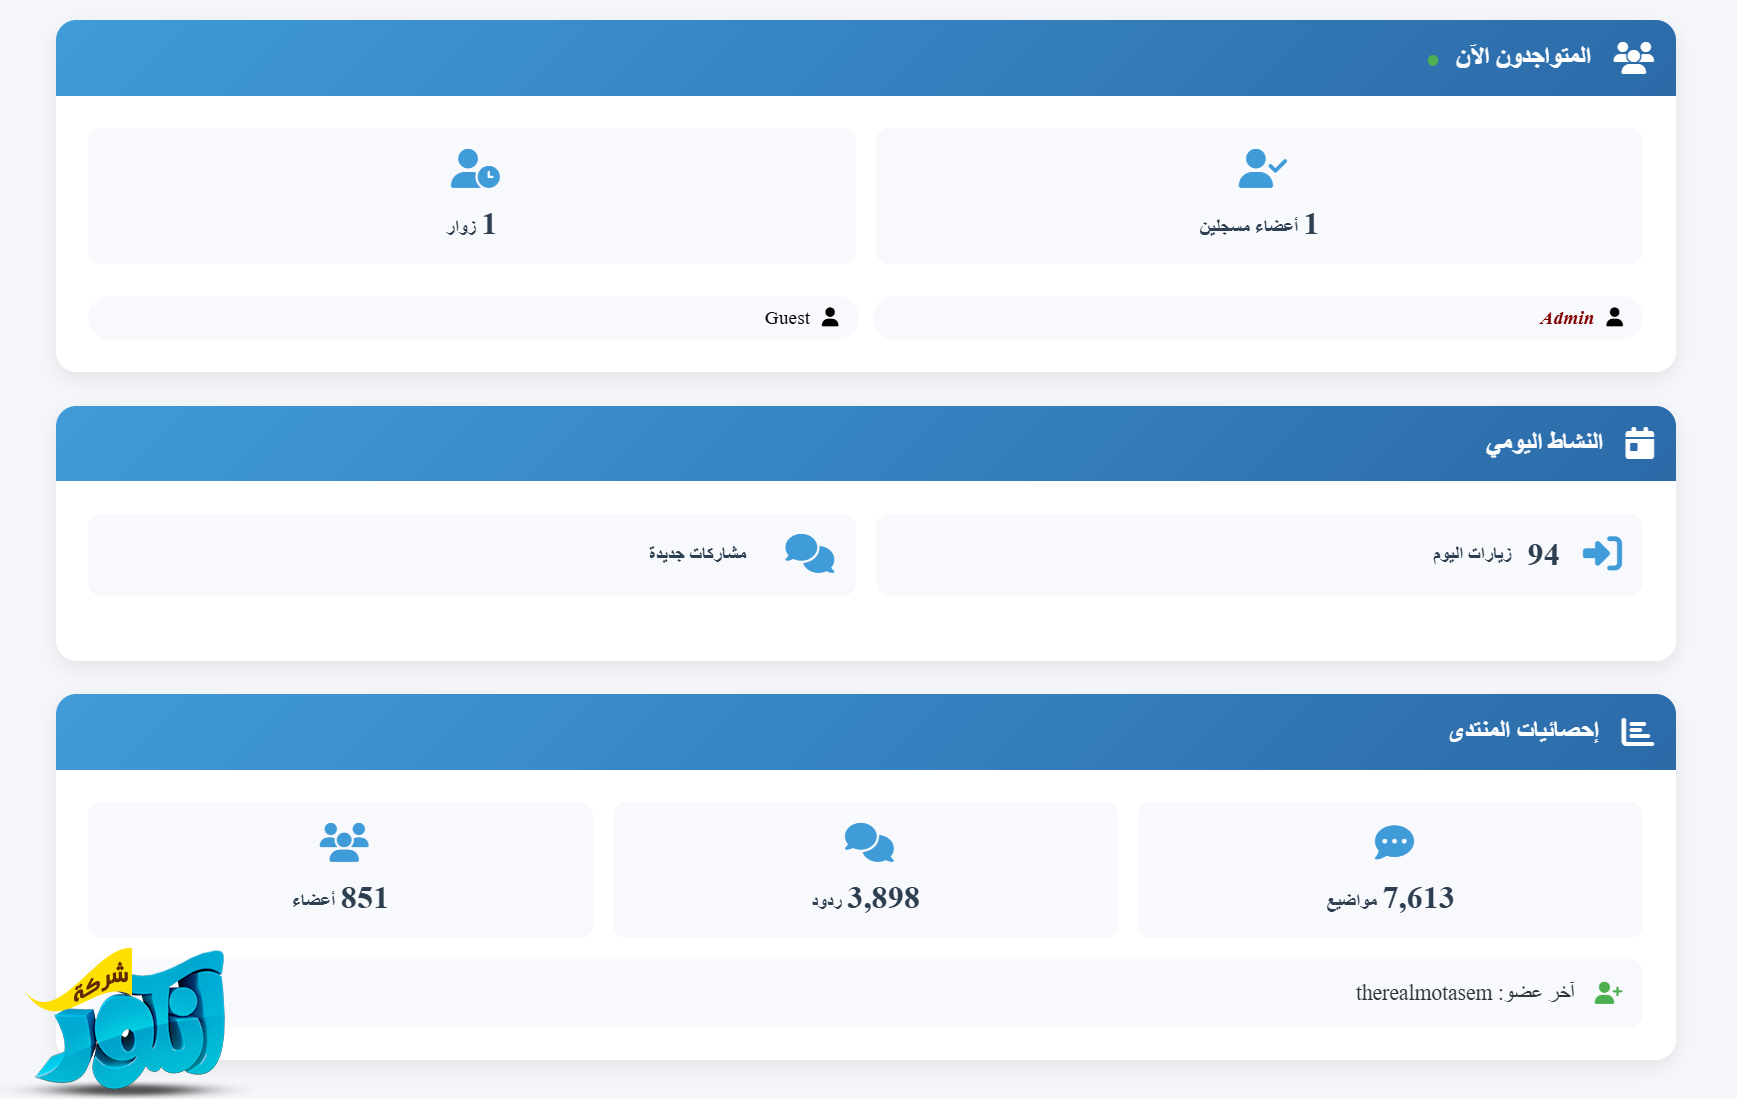Click the 3,898 ردود statistic
Screen dimensions: 1737x1099
coord(865,898)
